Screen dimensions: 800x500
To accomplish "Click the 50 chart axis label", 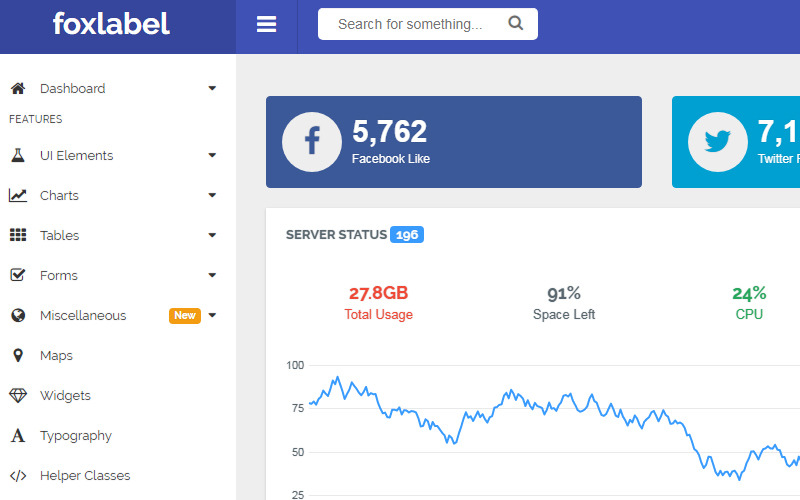I will [297, 452].
